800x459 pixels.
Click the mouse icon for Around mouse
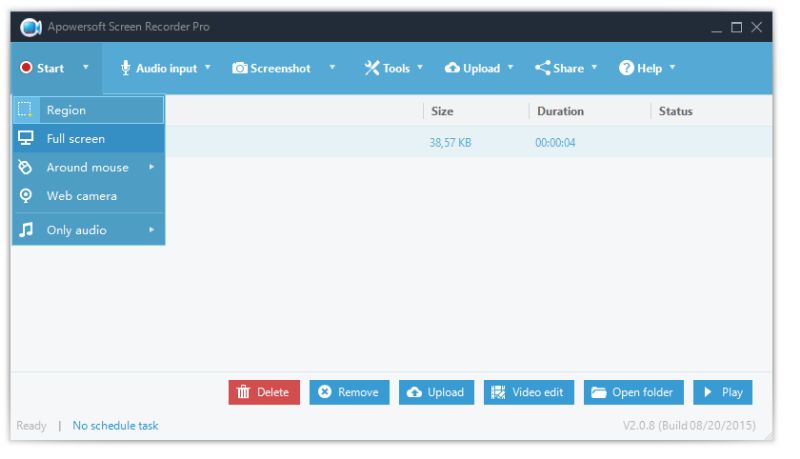25,167
